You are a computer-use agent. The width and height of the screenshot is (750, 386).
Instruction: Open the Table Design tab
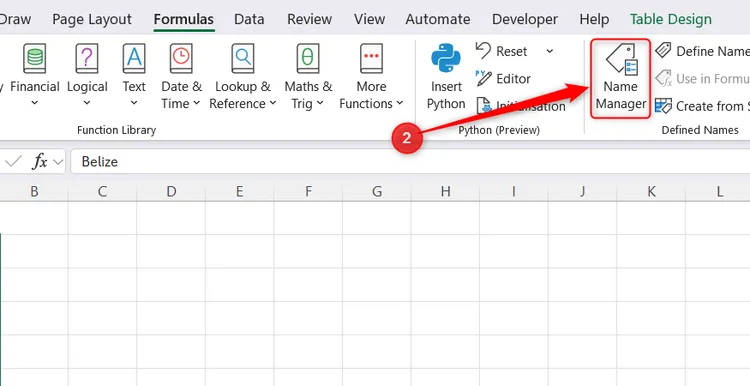(x=671, y=19)
